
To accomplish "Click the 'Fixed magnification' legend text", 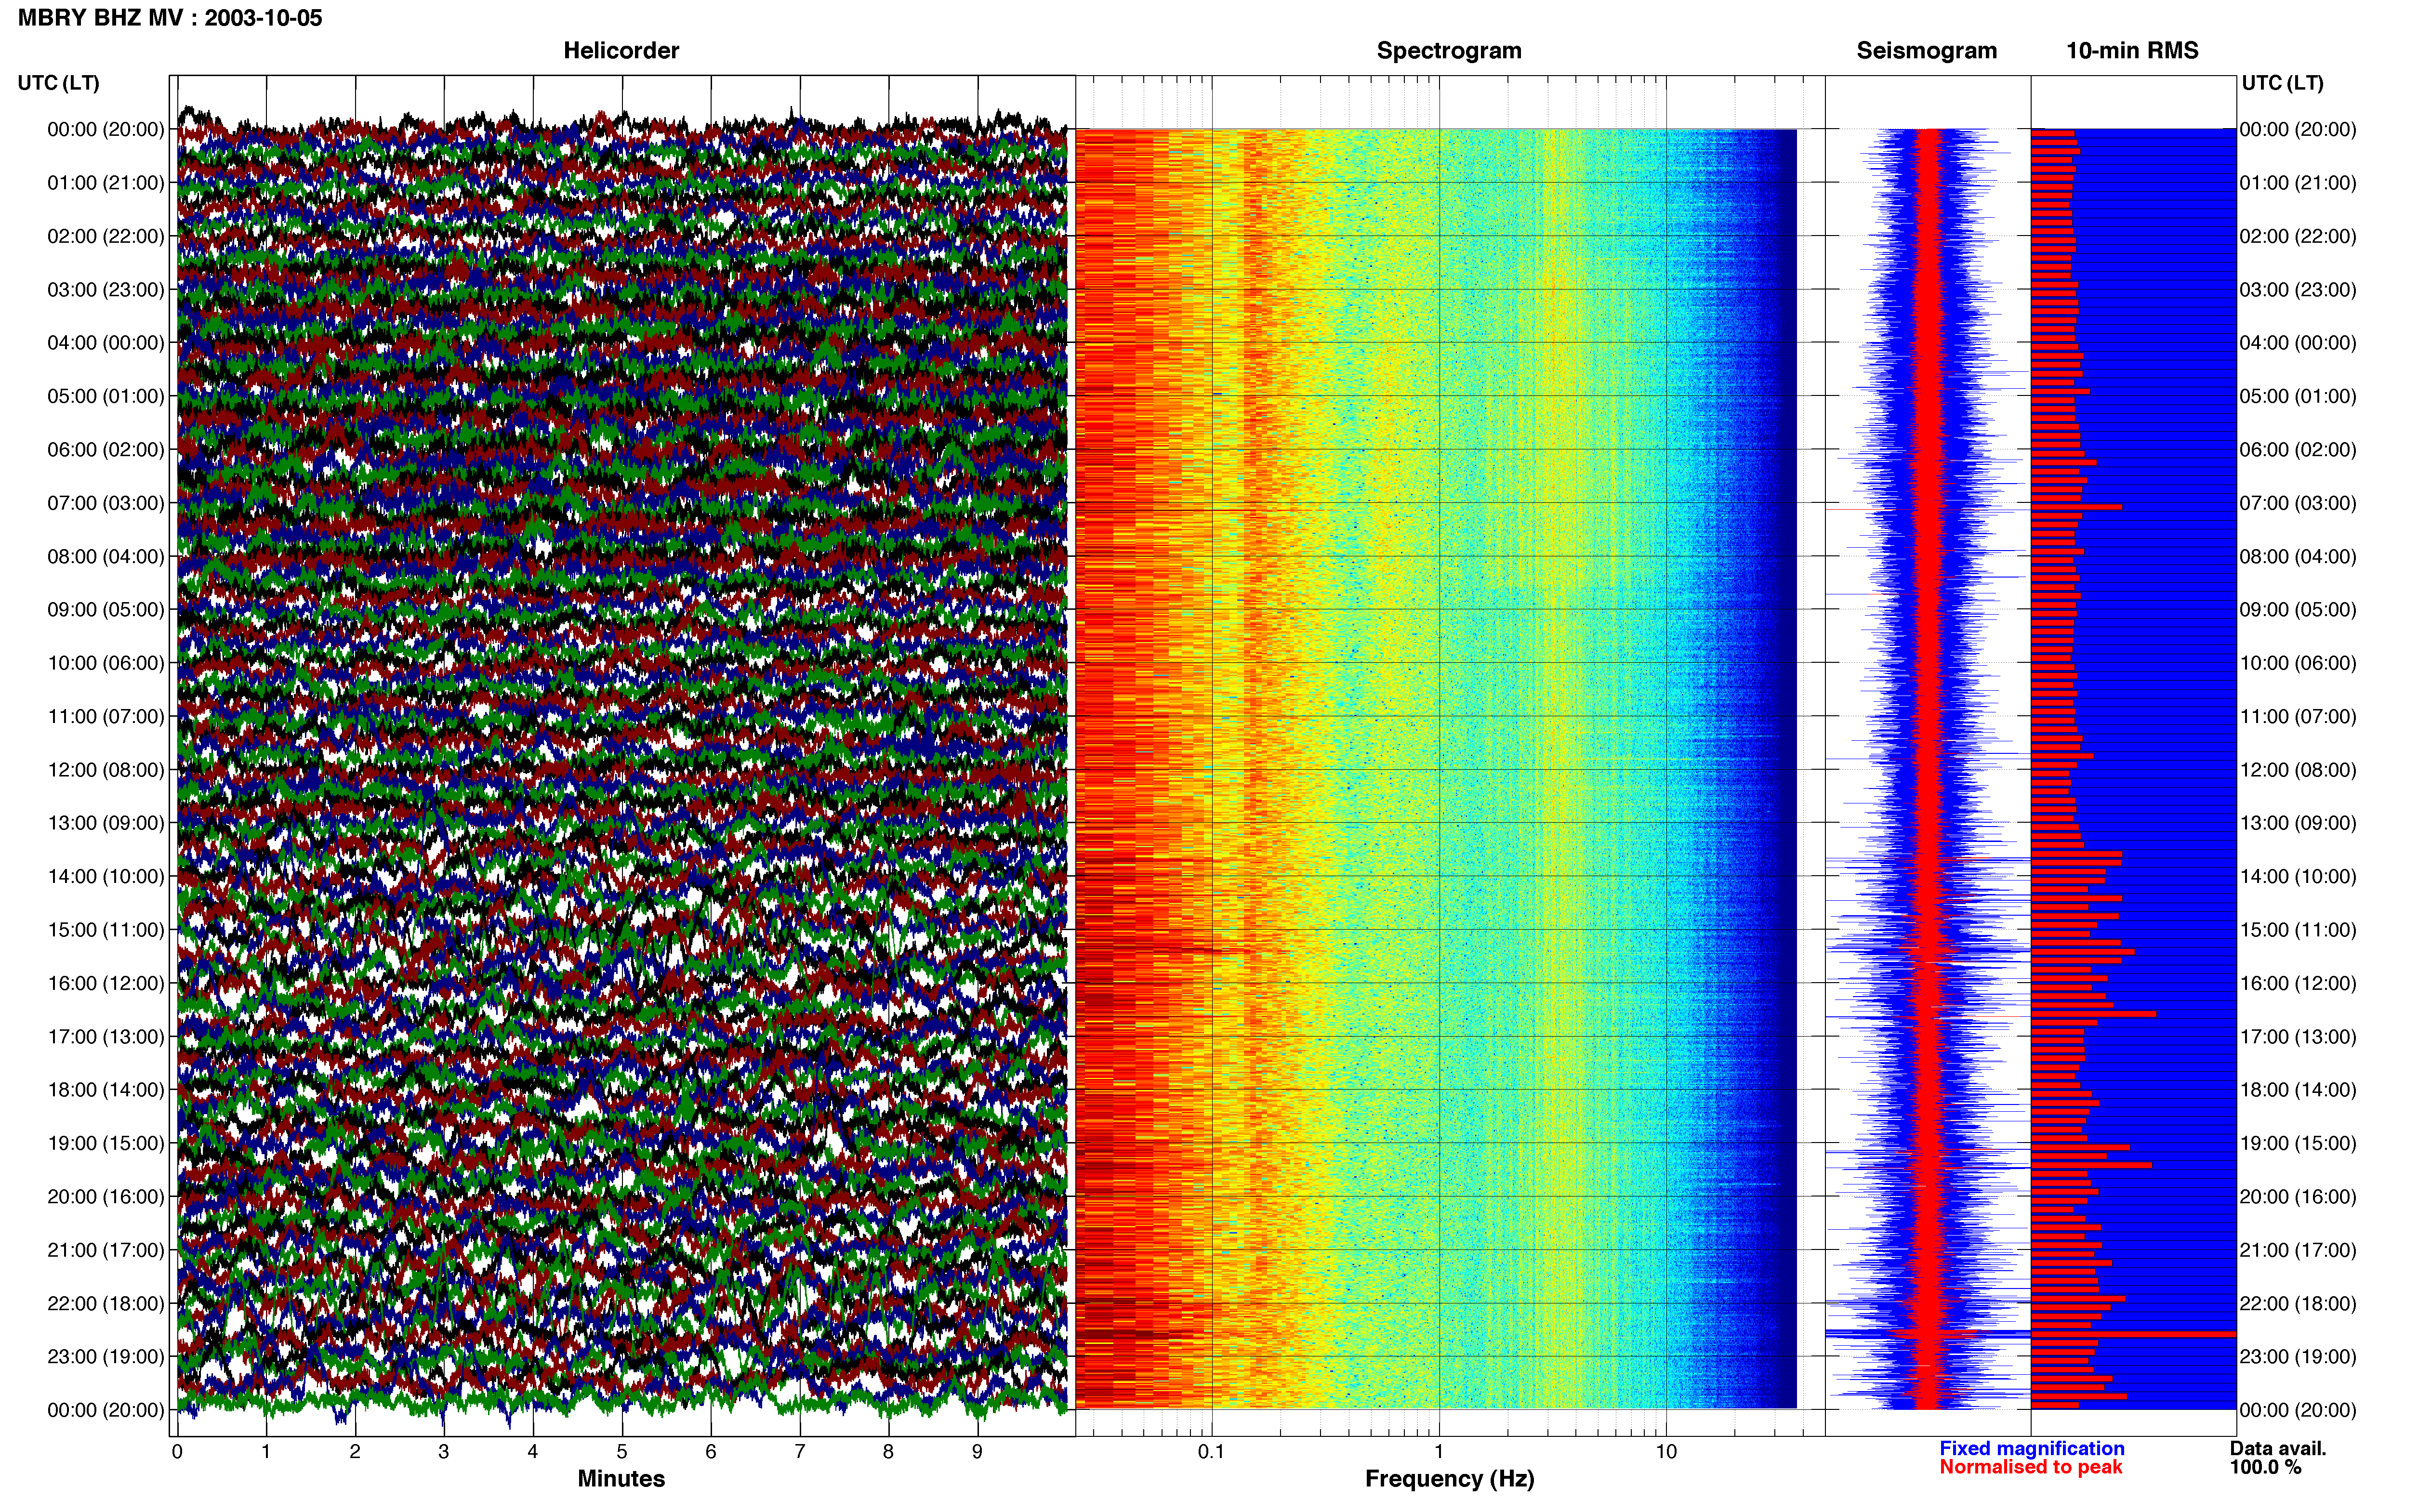I will click(x=2032, y=1448).
